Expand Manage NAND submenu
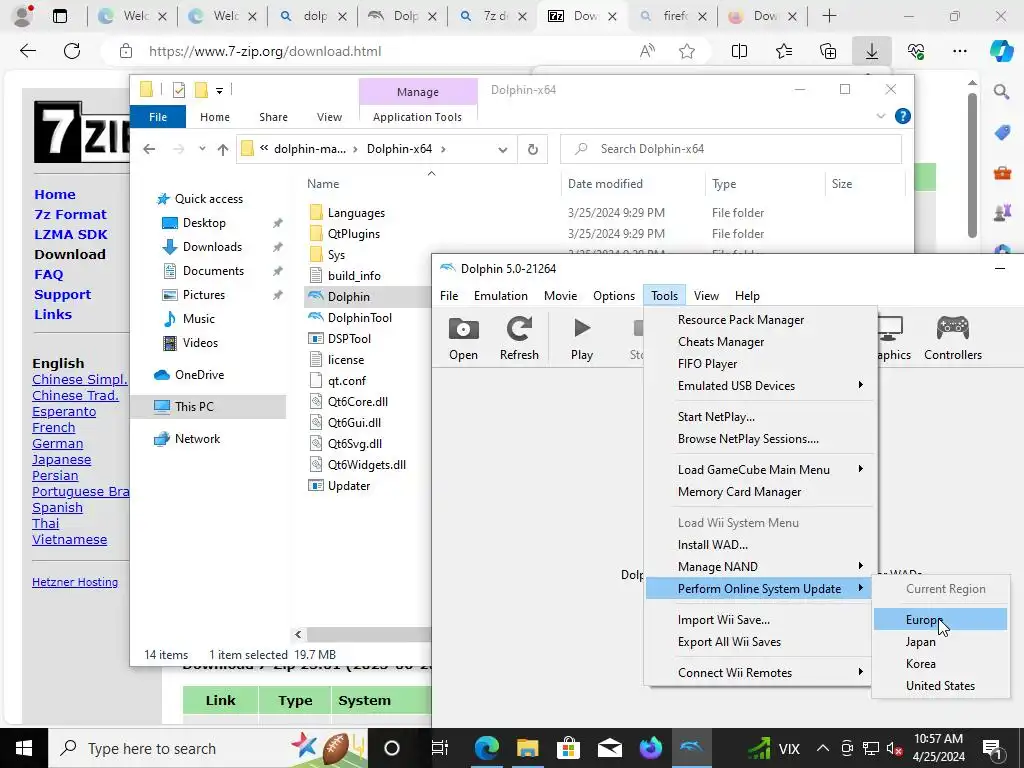This screenshot has height=768, width=1024. click(x=759, y=567)
